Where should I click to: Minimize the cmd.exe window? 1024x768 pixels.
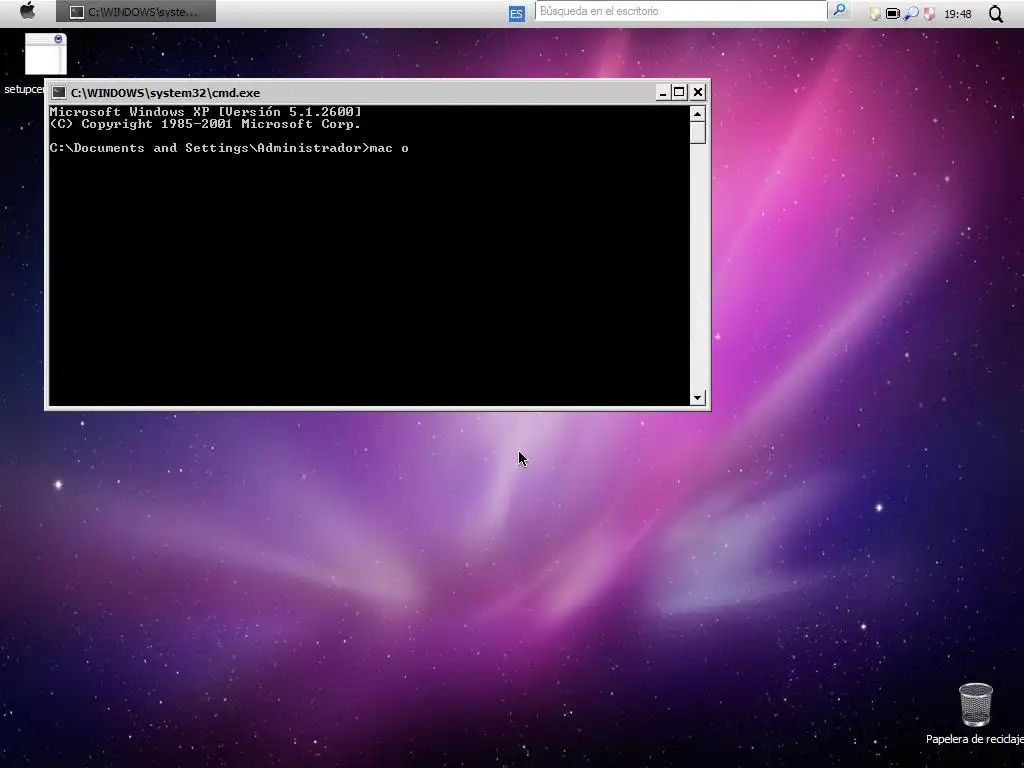coord(662,93)
